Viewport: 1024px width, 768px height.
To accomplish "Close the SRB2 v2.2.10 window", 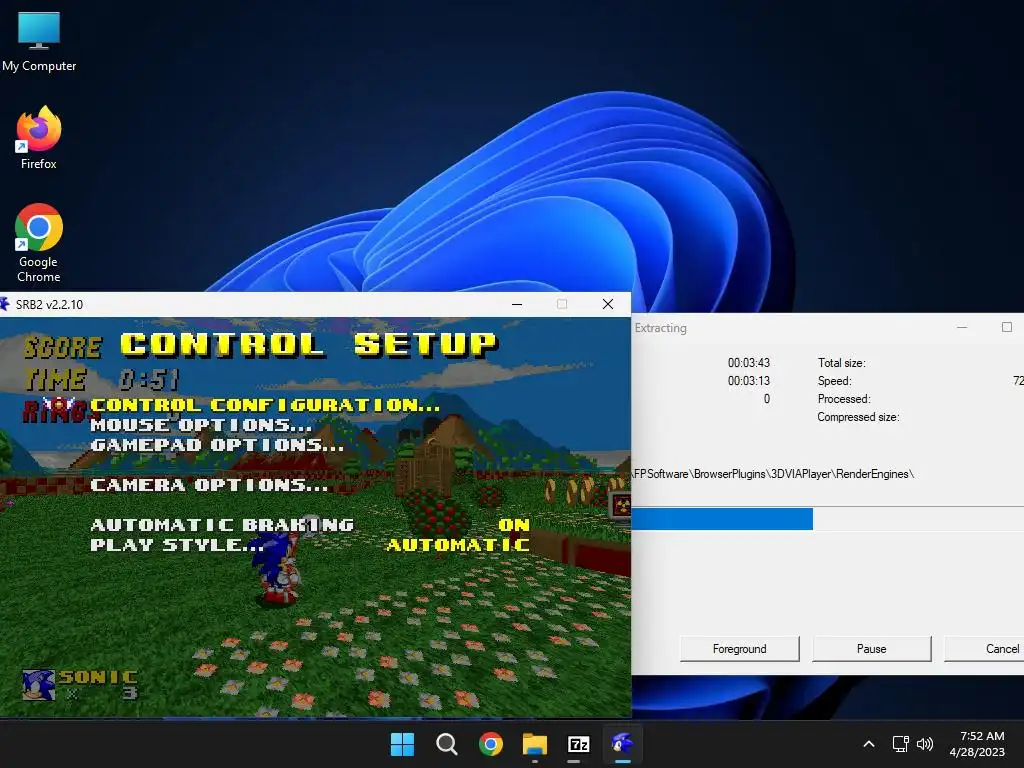I will click(608, 304).
